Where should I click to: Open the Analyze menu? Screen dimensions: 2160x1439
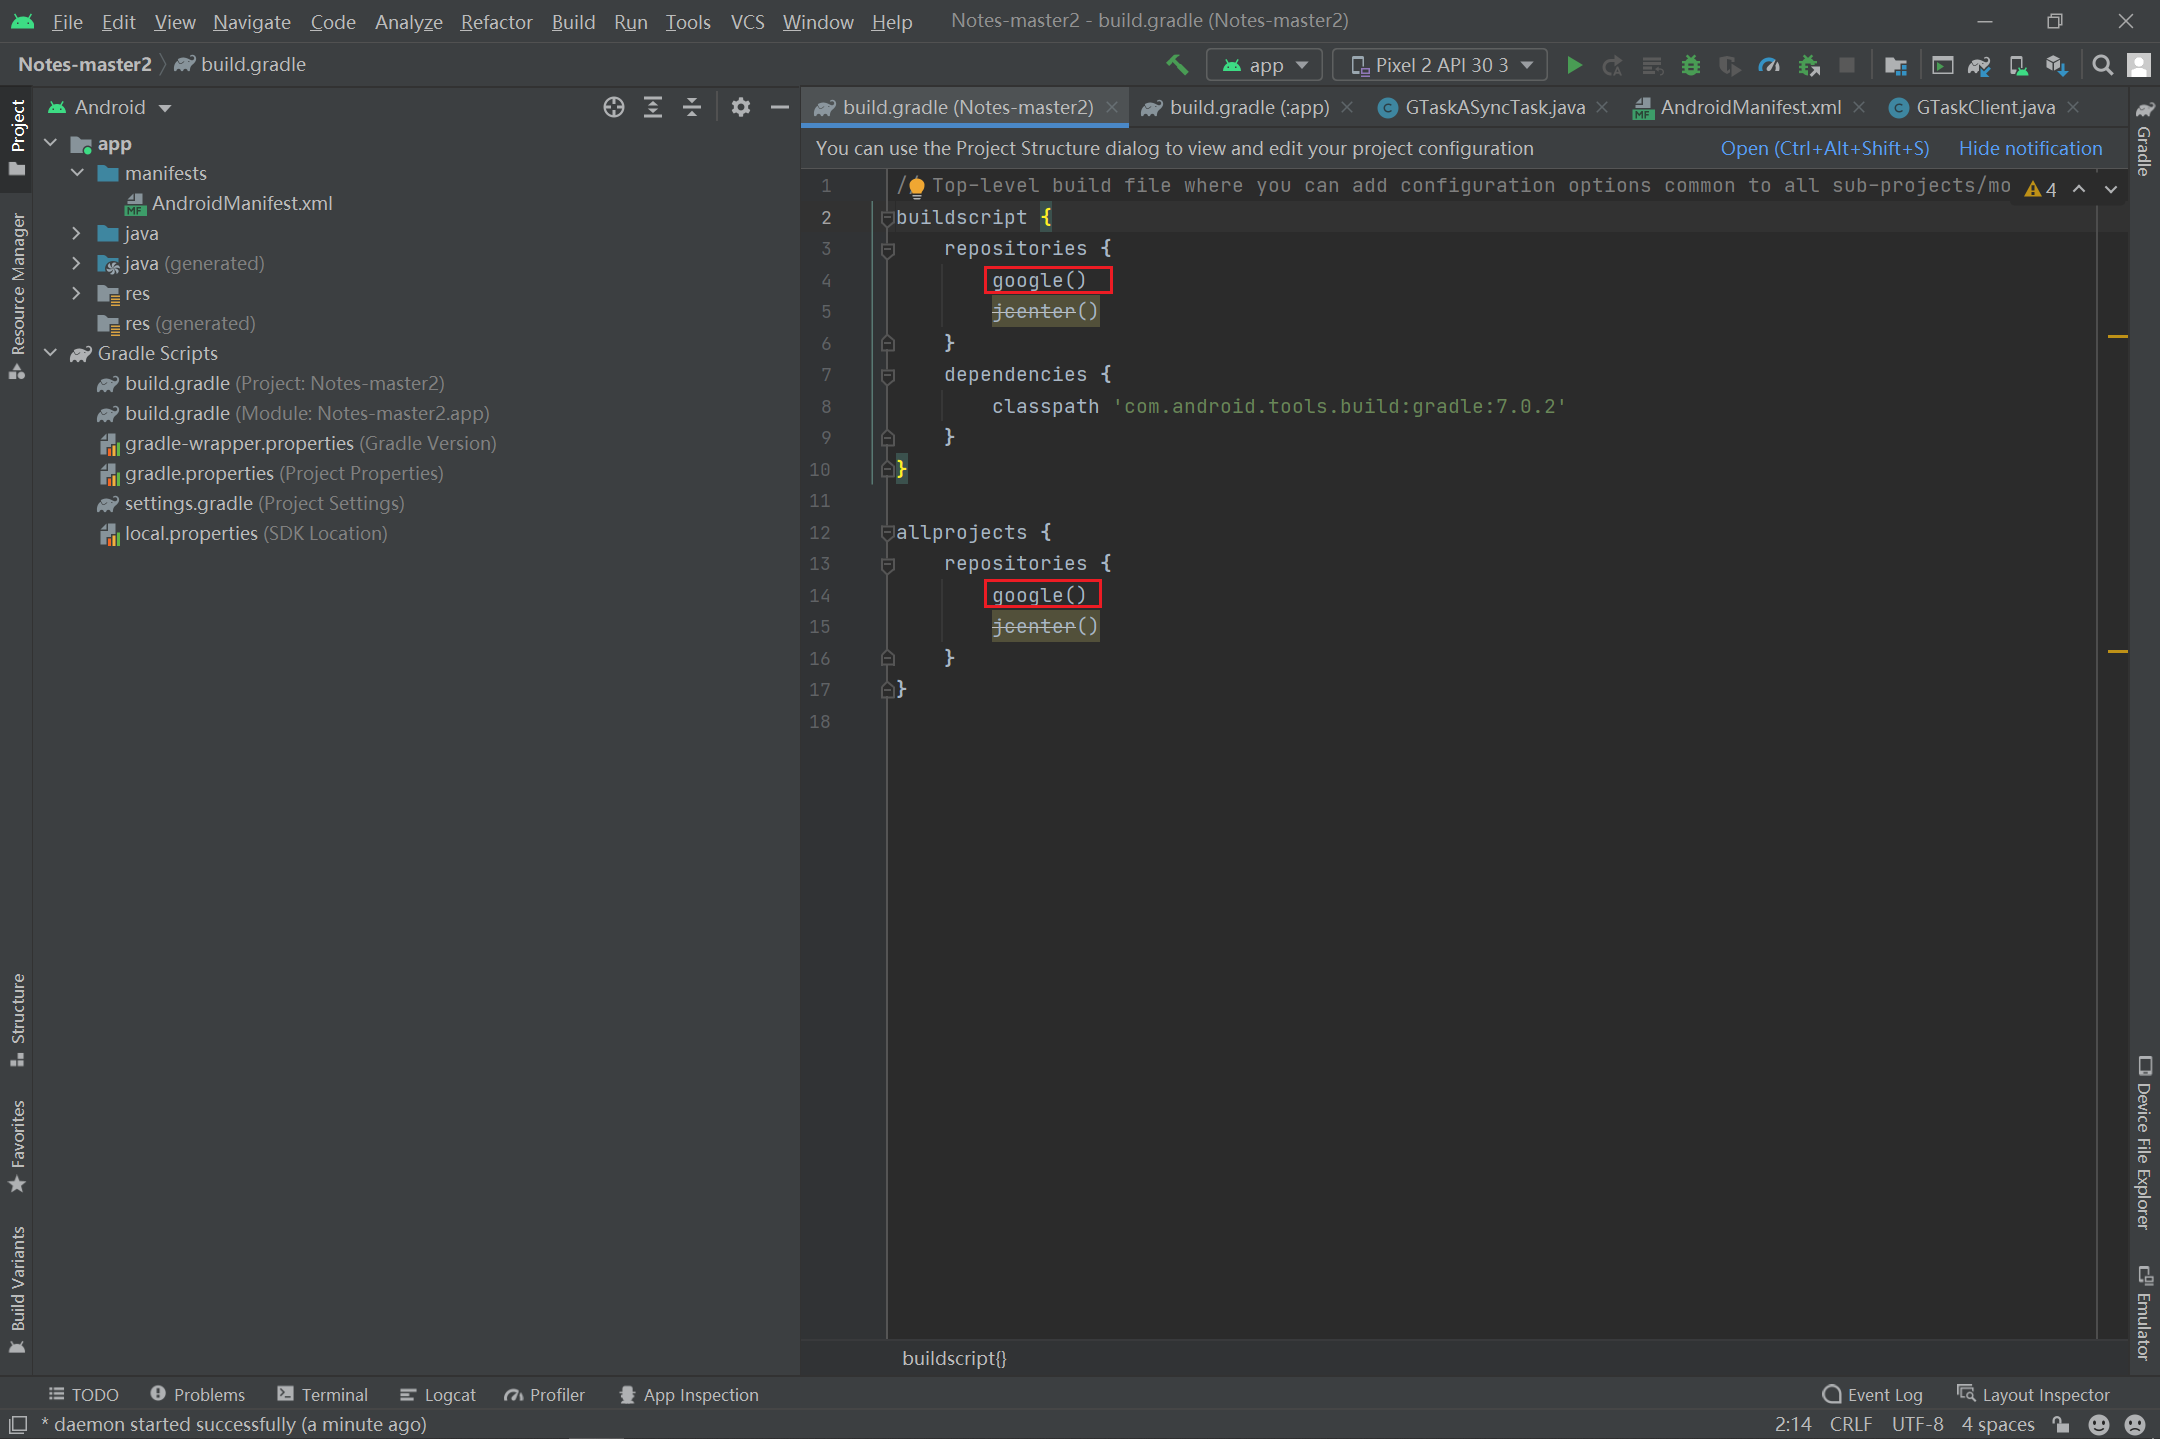click(408, 21)
